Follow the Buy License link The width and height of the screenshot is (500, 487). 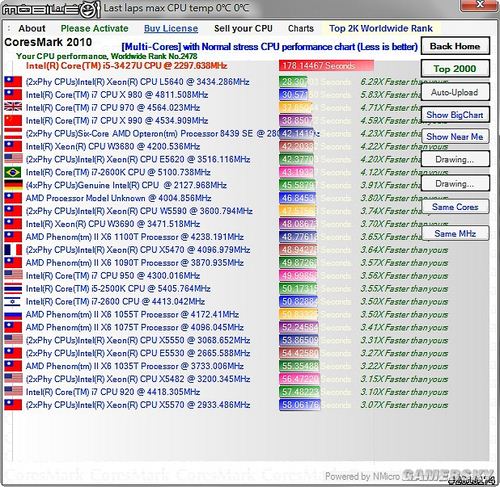(171, 29)
